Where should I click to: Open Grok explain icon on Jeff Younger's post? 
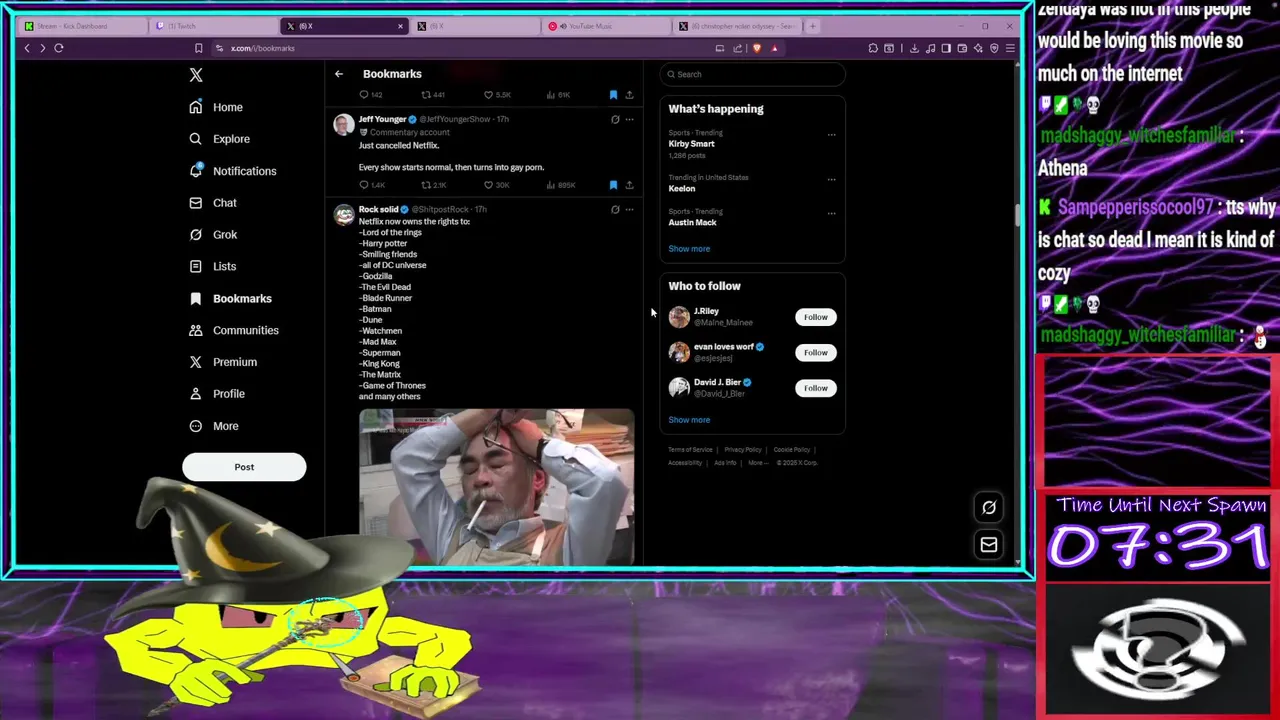point(615,119)
